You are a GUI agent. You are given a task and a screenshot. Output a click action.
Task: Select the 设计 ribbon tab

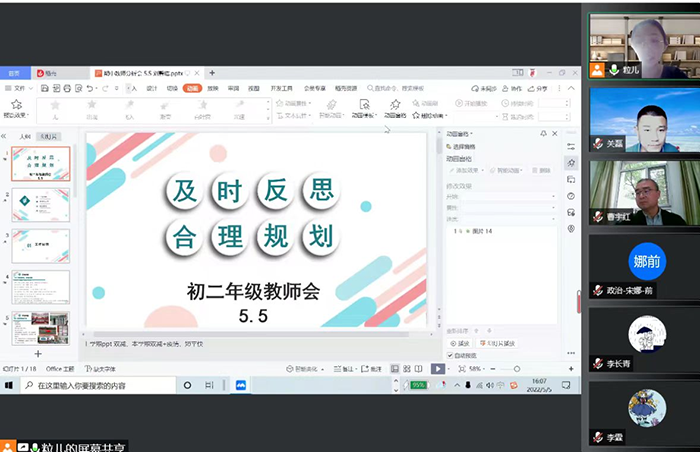click(152, 88)
